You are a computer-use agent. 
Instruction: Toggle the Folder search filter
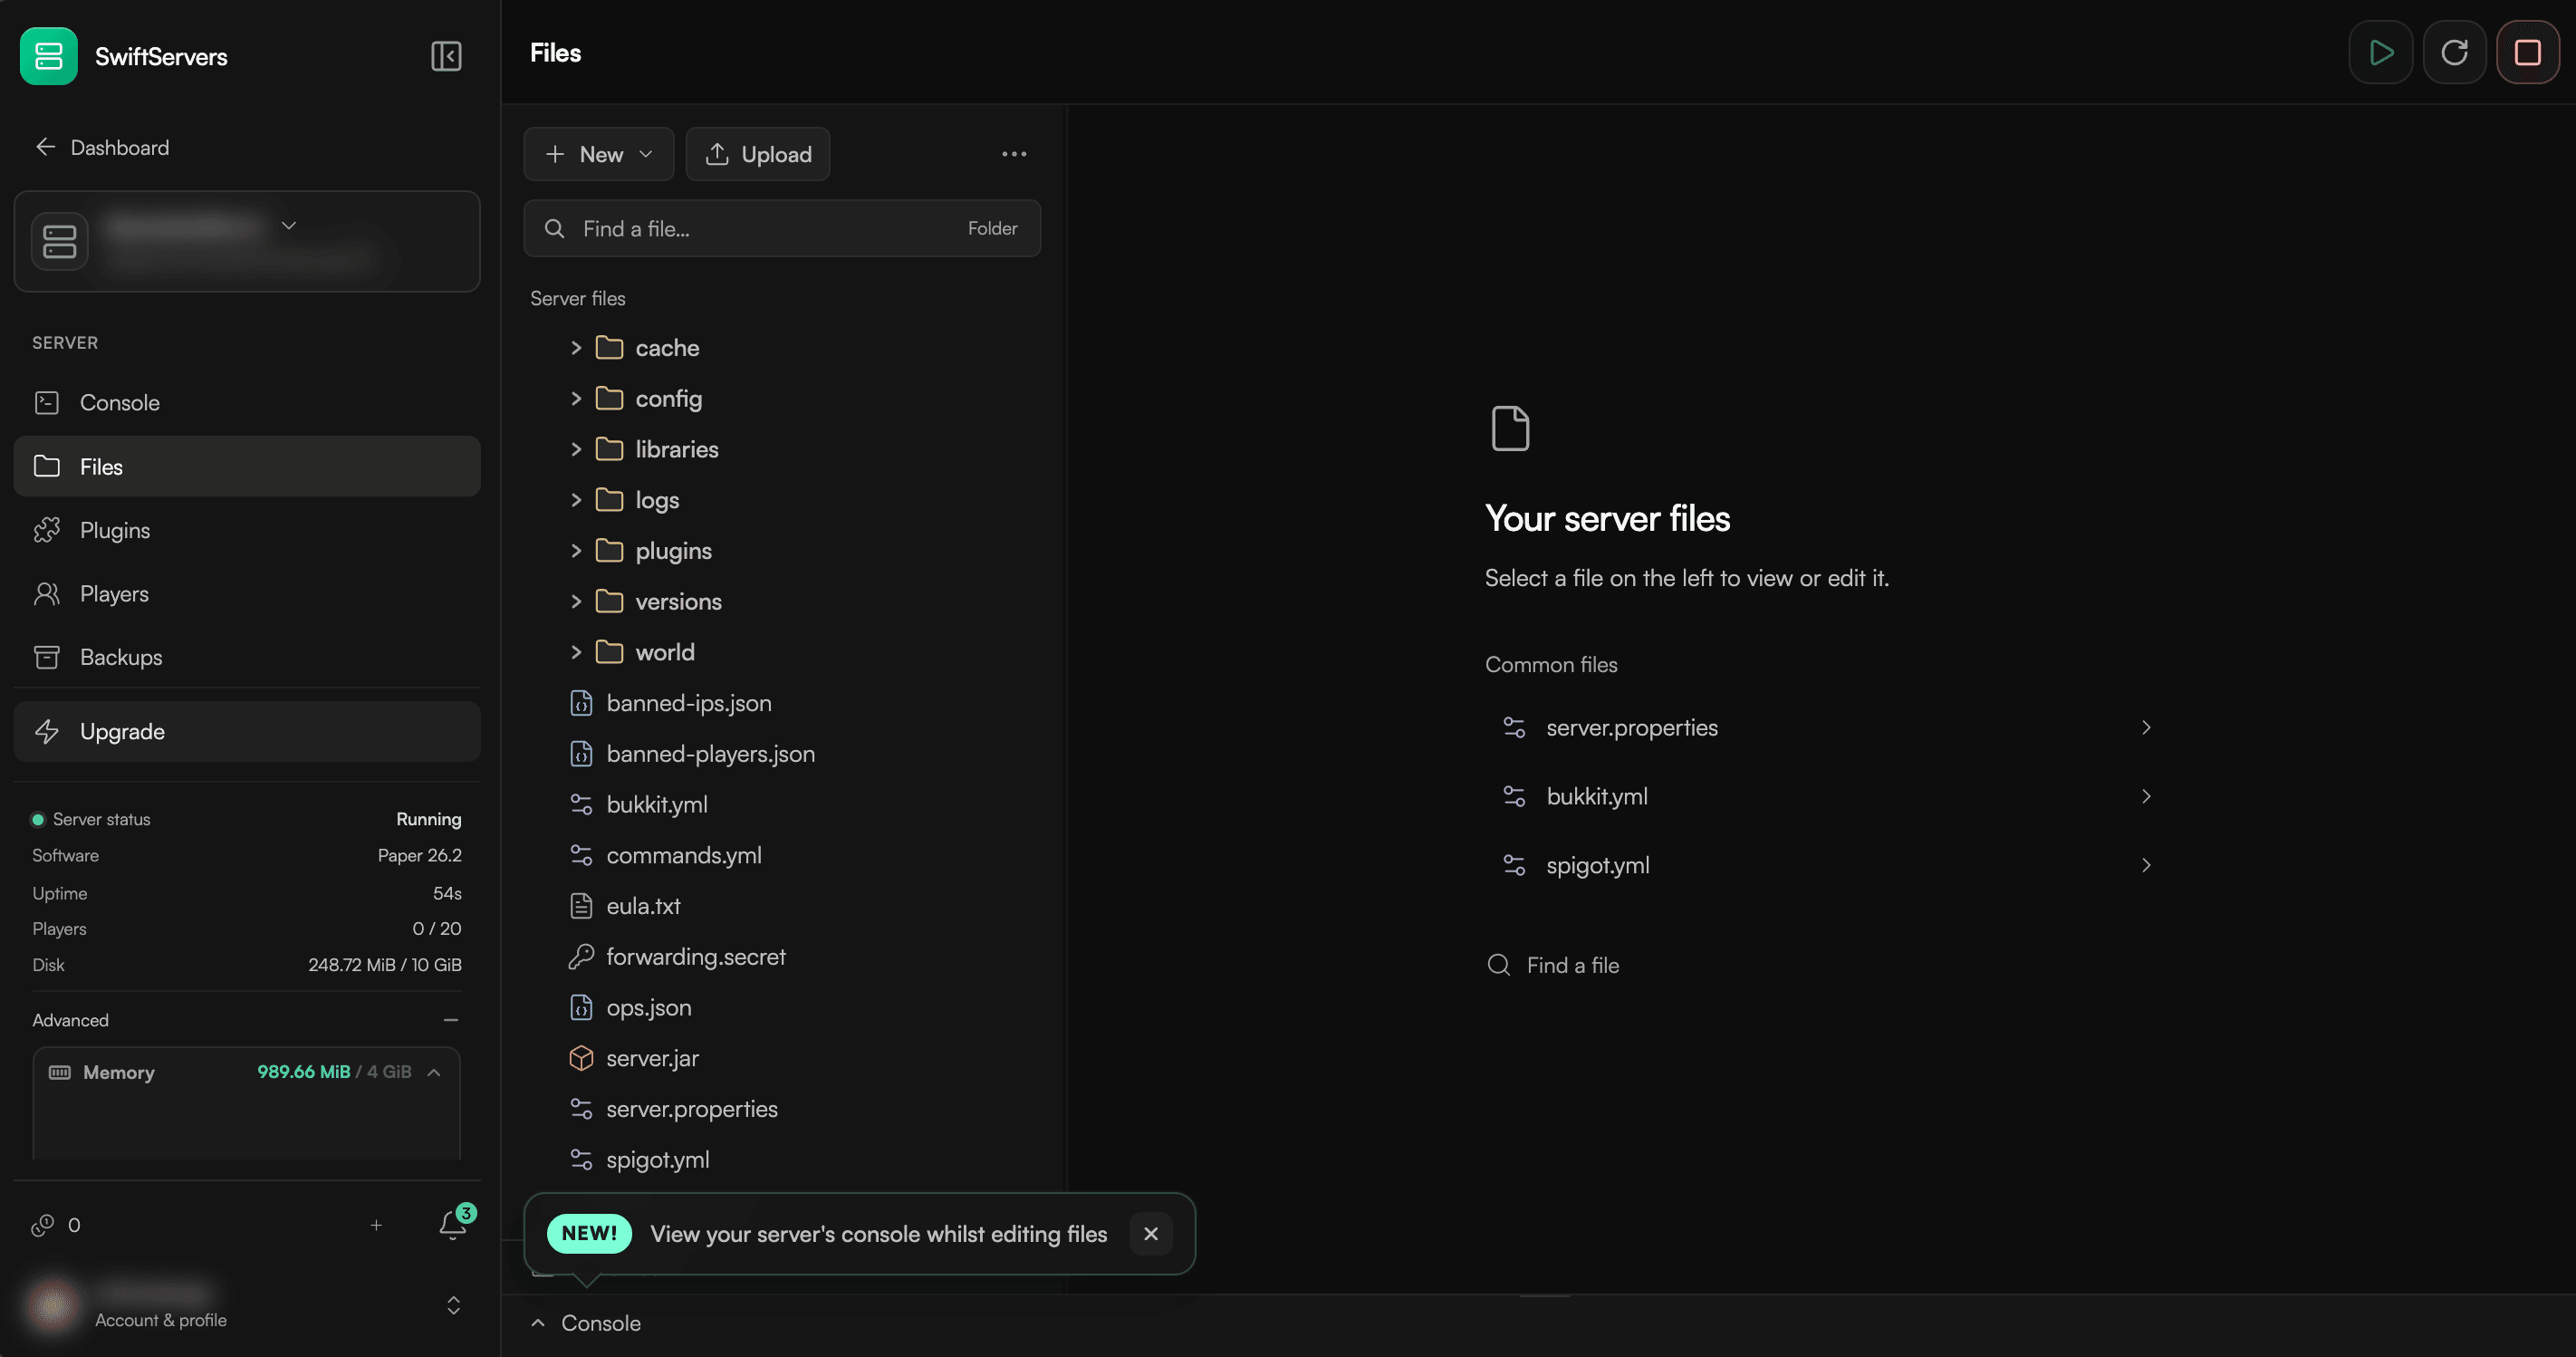tap(992, 229)
